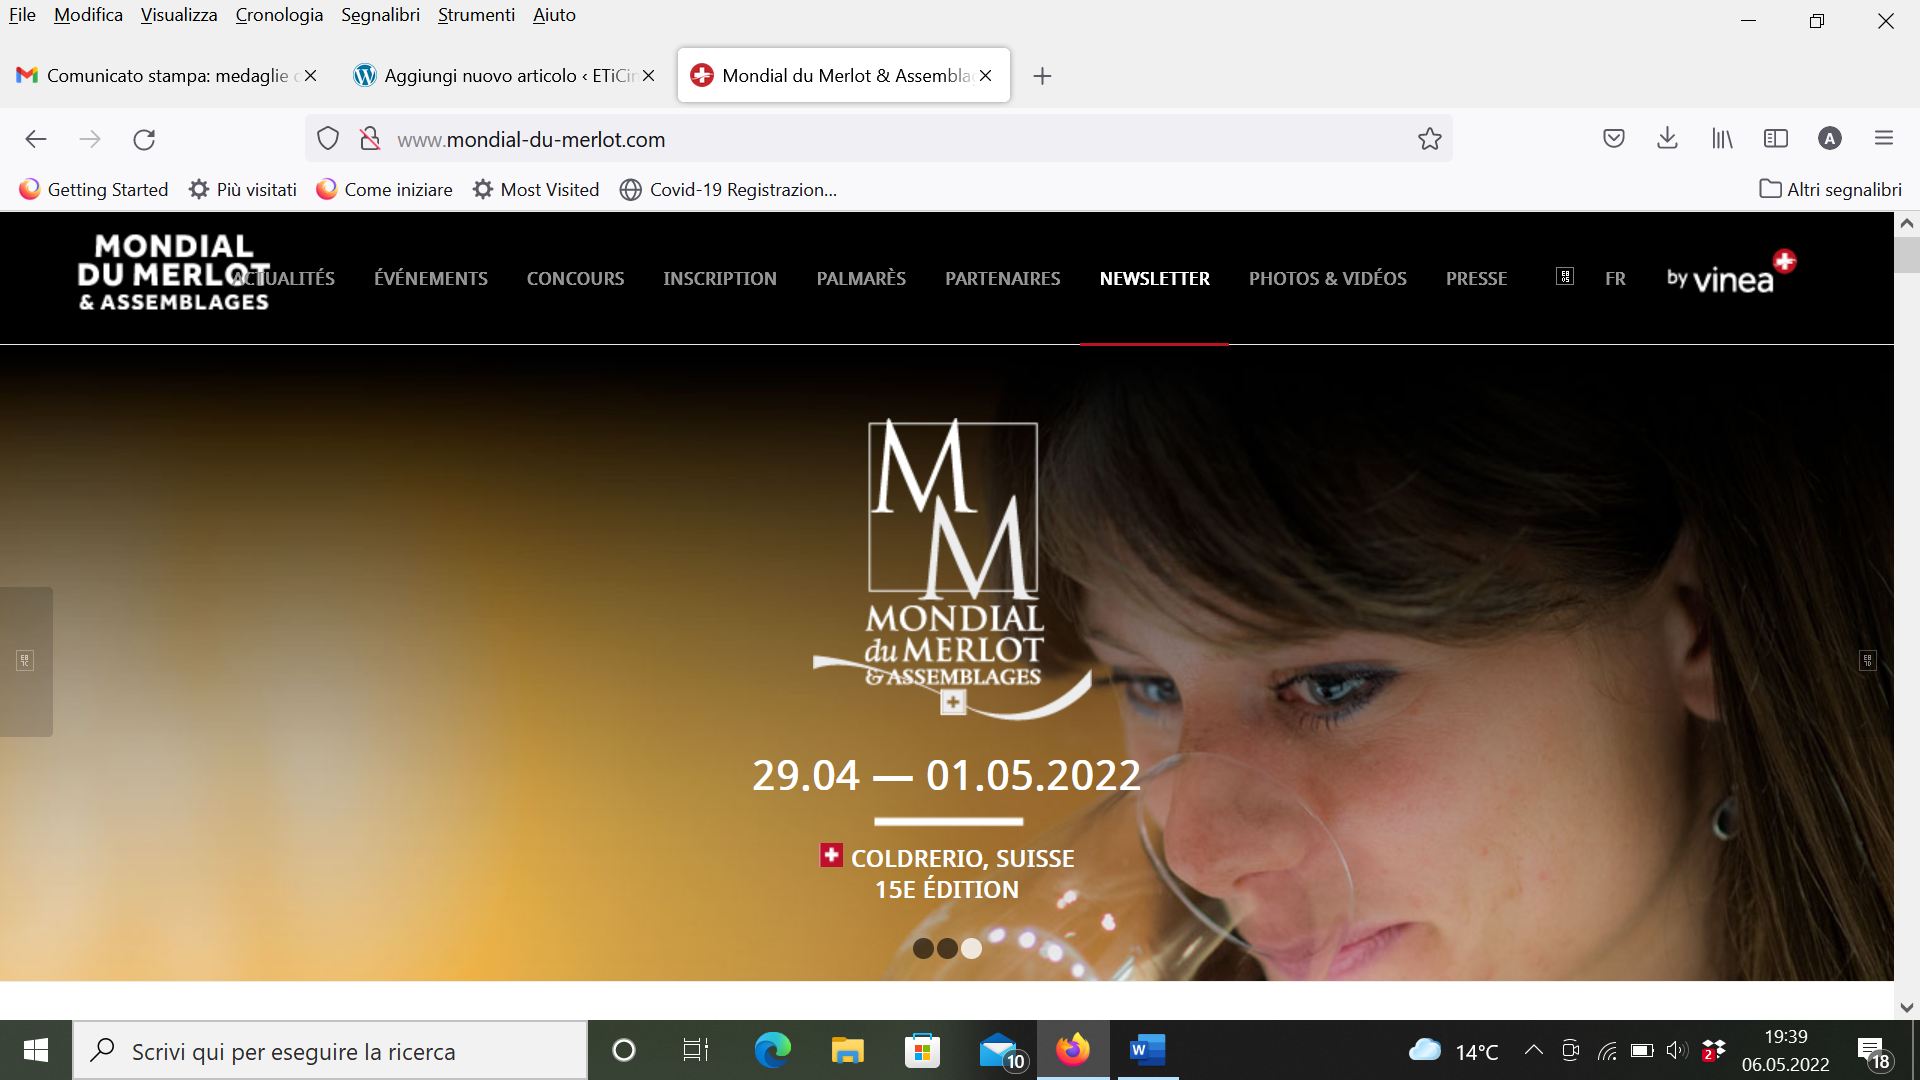Image resolution: width=1920 pixels, height=1080 pixels.
Task: Click the insecure connection padlock icon
Action: [x=370, y=139]
